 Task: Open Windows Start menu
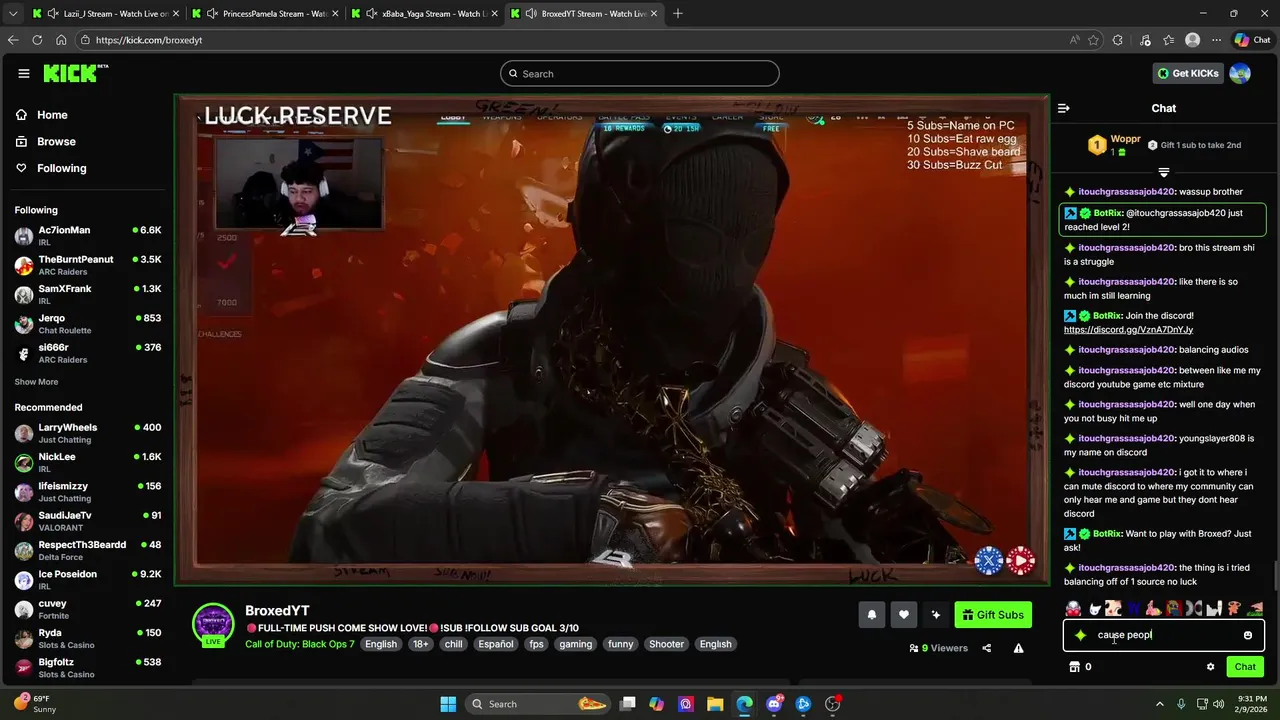pos(448,704)
